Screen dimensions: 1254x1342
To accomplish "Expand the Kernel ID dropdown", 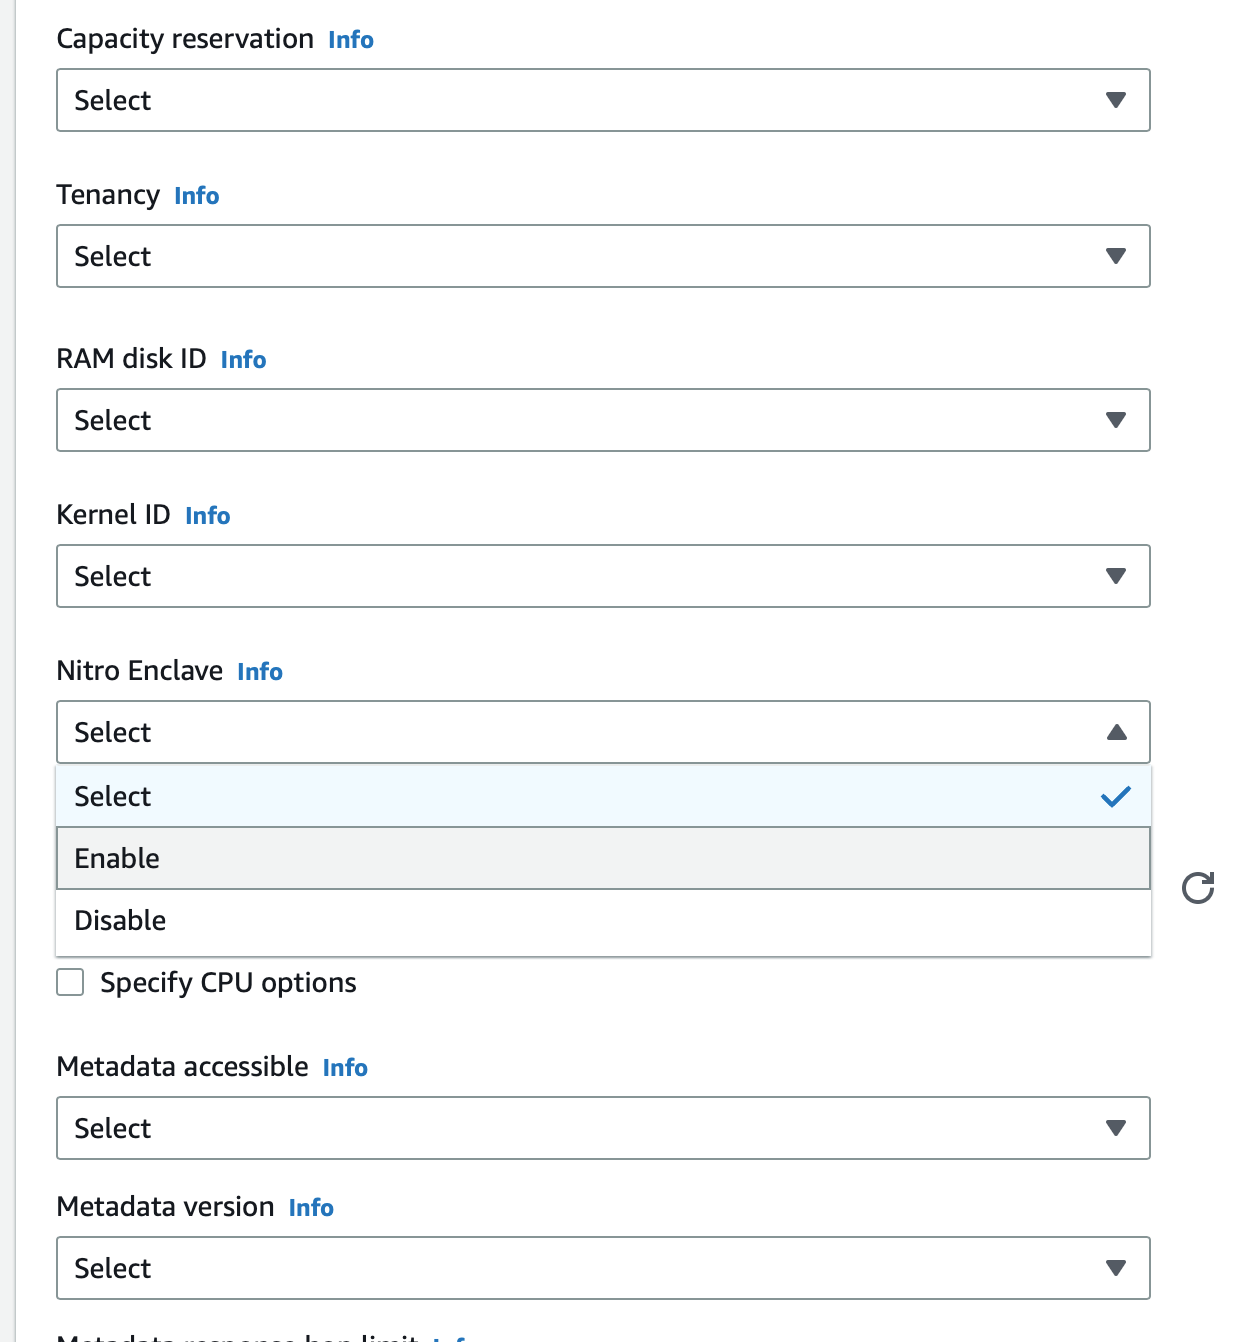I will click(602, 576).
